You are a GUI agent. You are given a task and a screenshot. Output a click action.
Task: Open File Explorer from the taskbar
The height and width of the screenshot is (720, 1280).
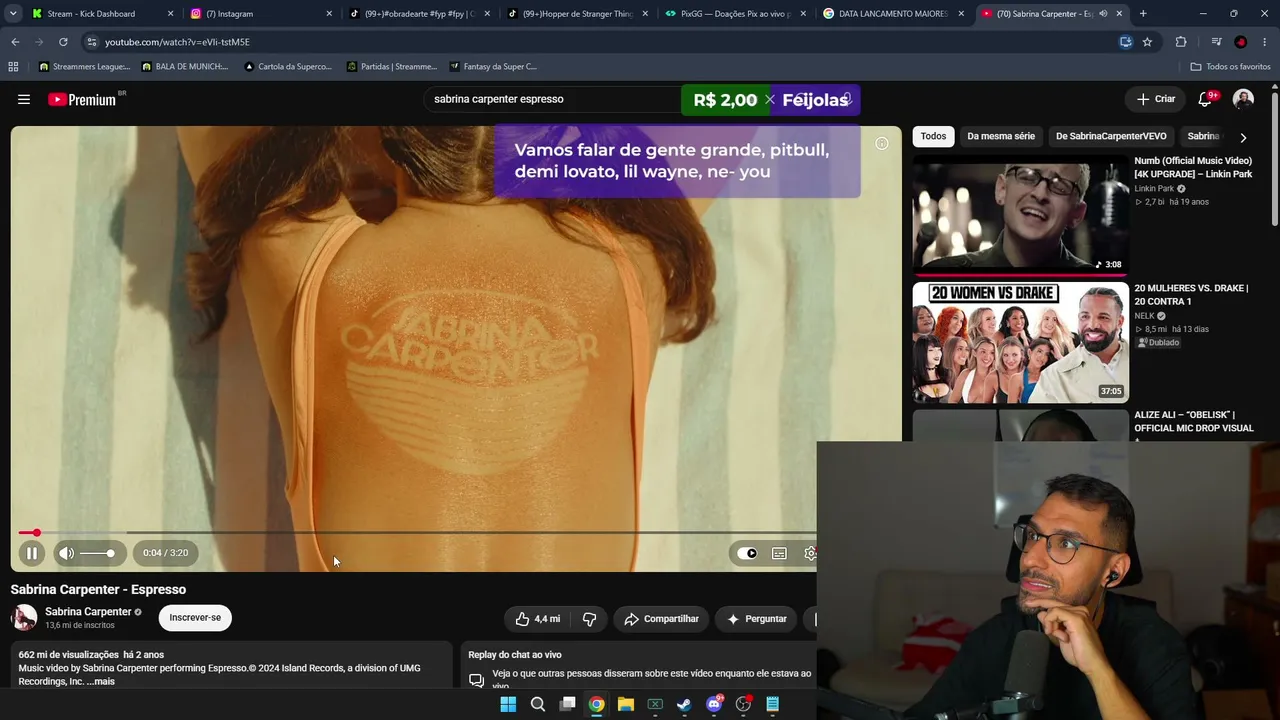click(626, 704)
